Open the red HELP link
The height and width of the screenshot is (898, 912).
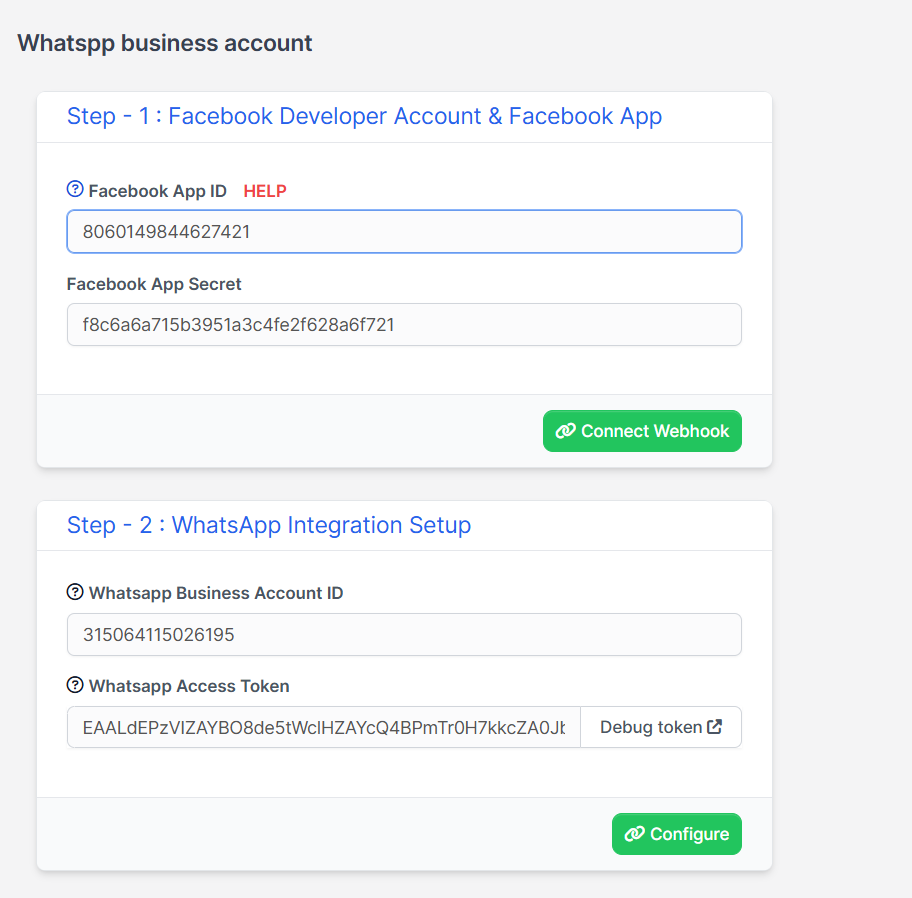265,191
